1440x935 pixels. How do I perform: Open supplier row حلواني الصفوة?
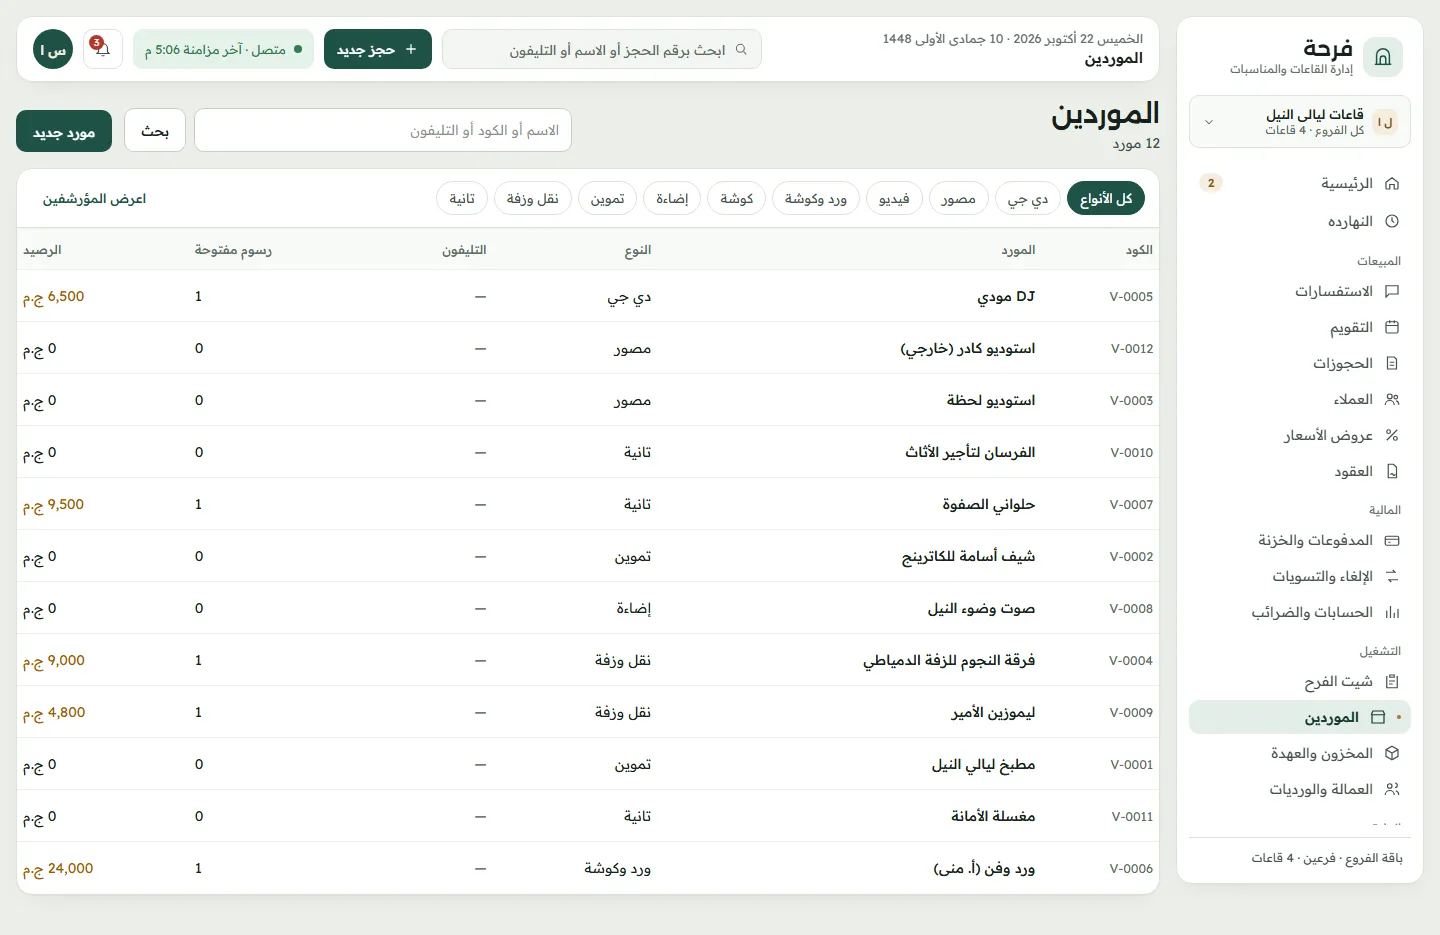click(x=588, y=504)
